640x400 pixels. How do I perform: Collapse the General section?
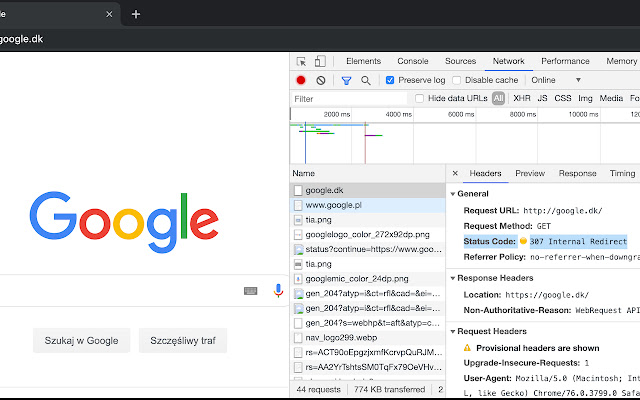[453, 194]
